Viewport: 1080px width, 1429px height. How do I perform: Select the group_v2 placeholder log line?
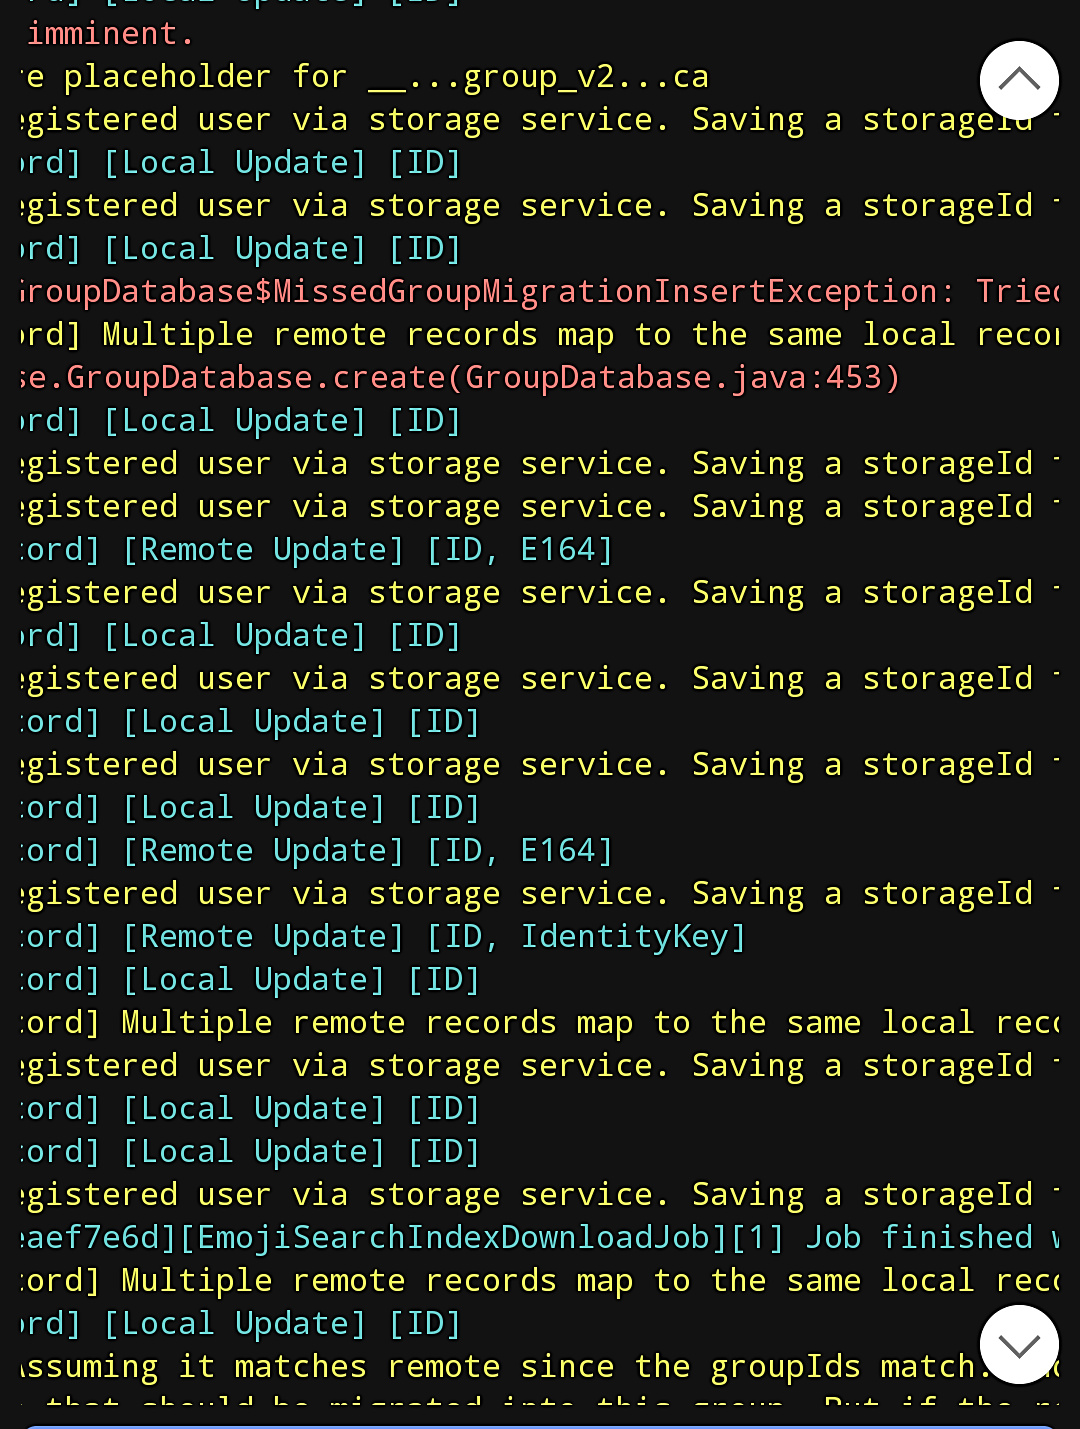360,76
